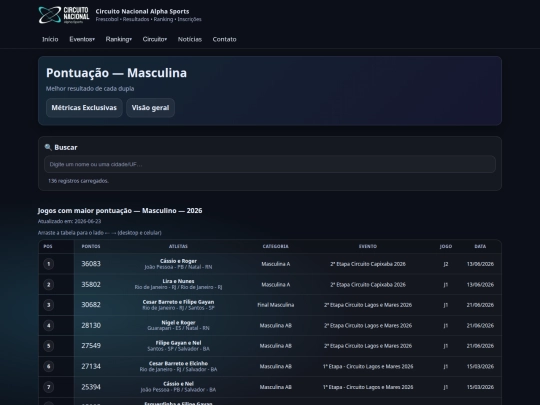Select the 27549 points value

tap(91, 346)
